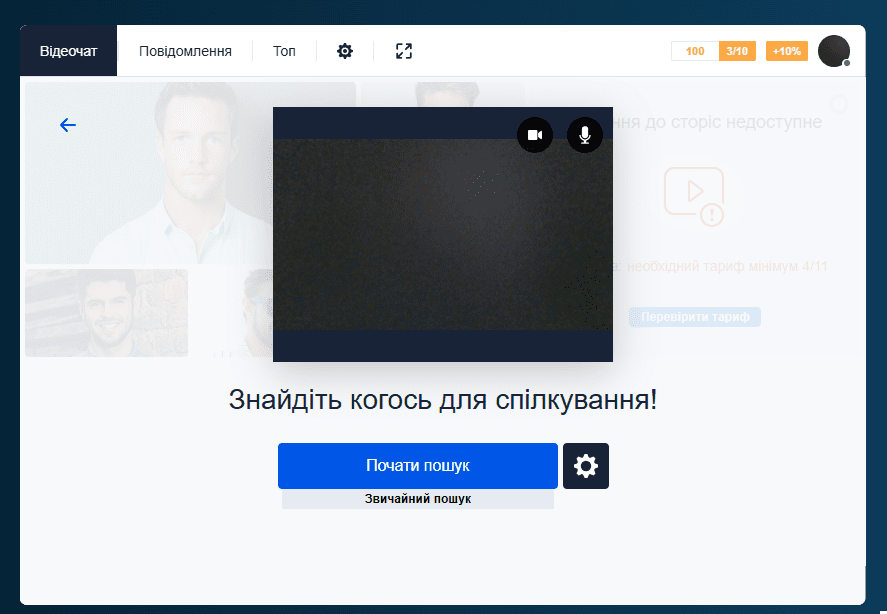This screenshot has width=887, height=614.
Task: Click the Перевірити тариф button
Action: [694, 317]
